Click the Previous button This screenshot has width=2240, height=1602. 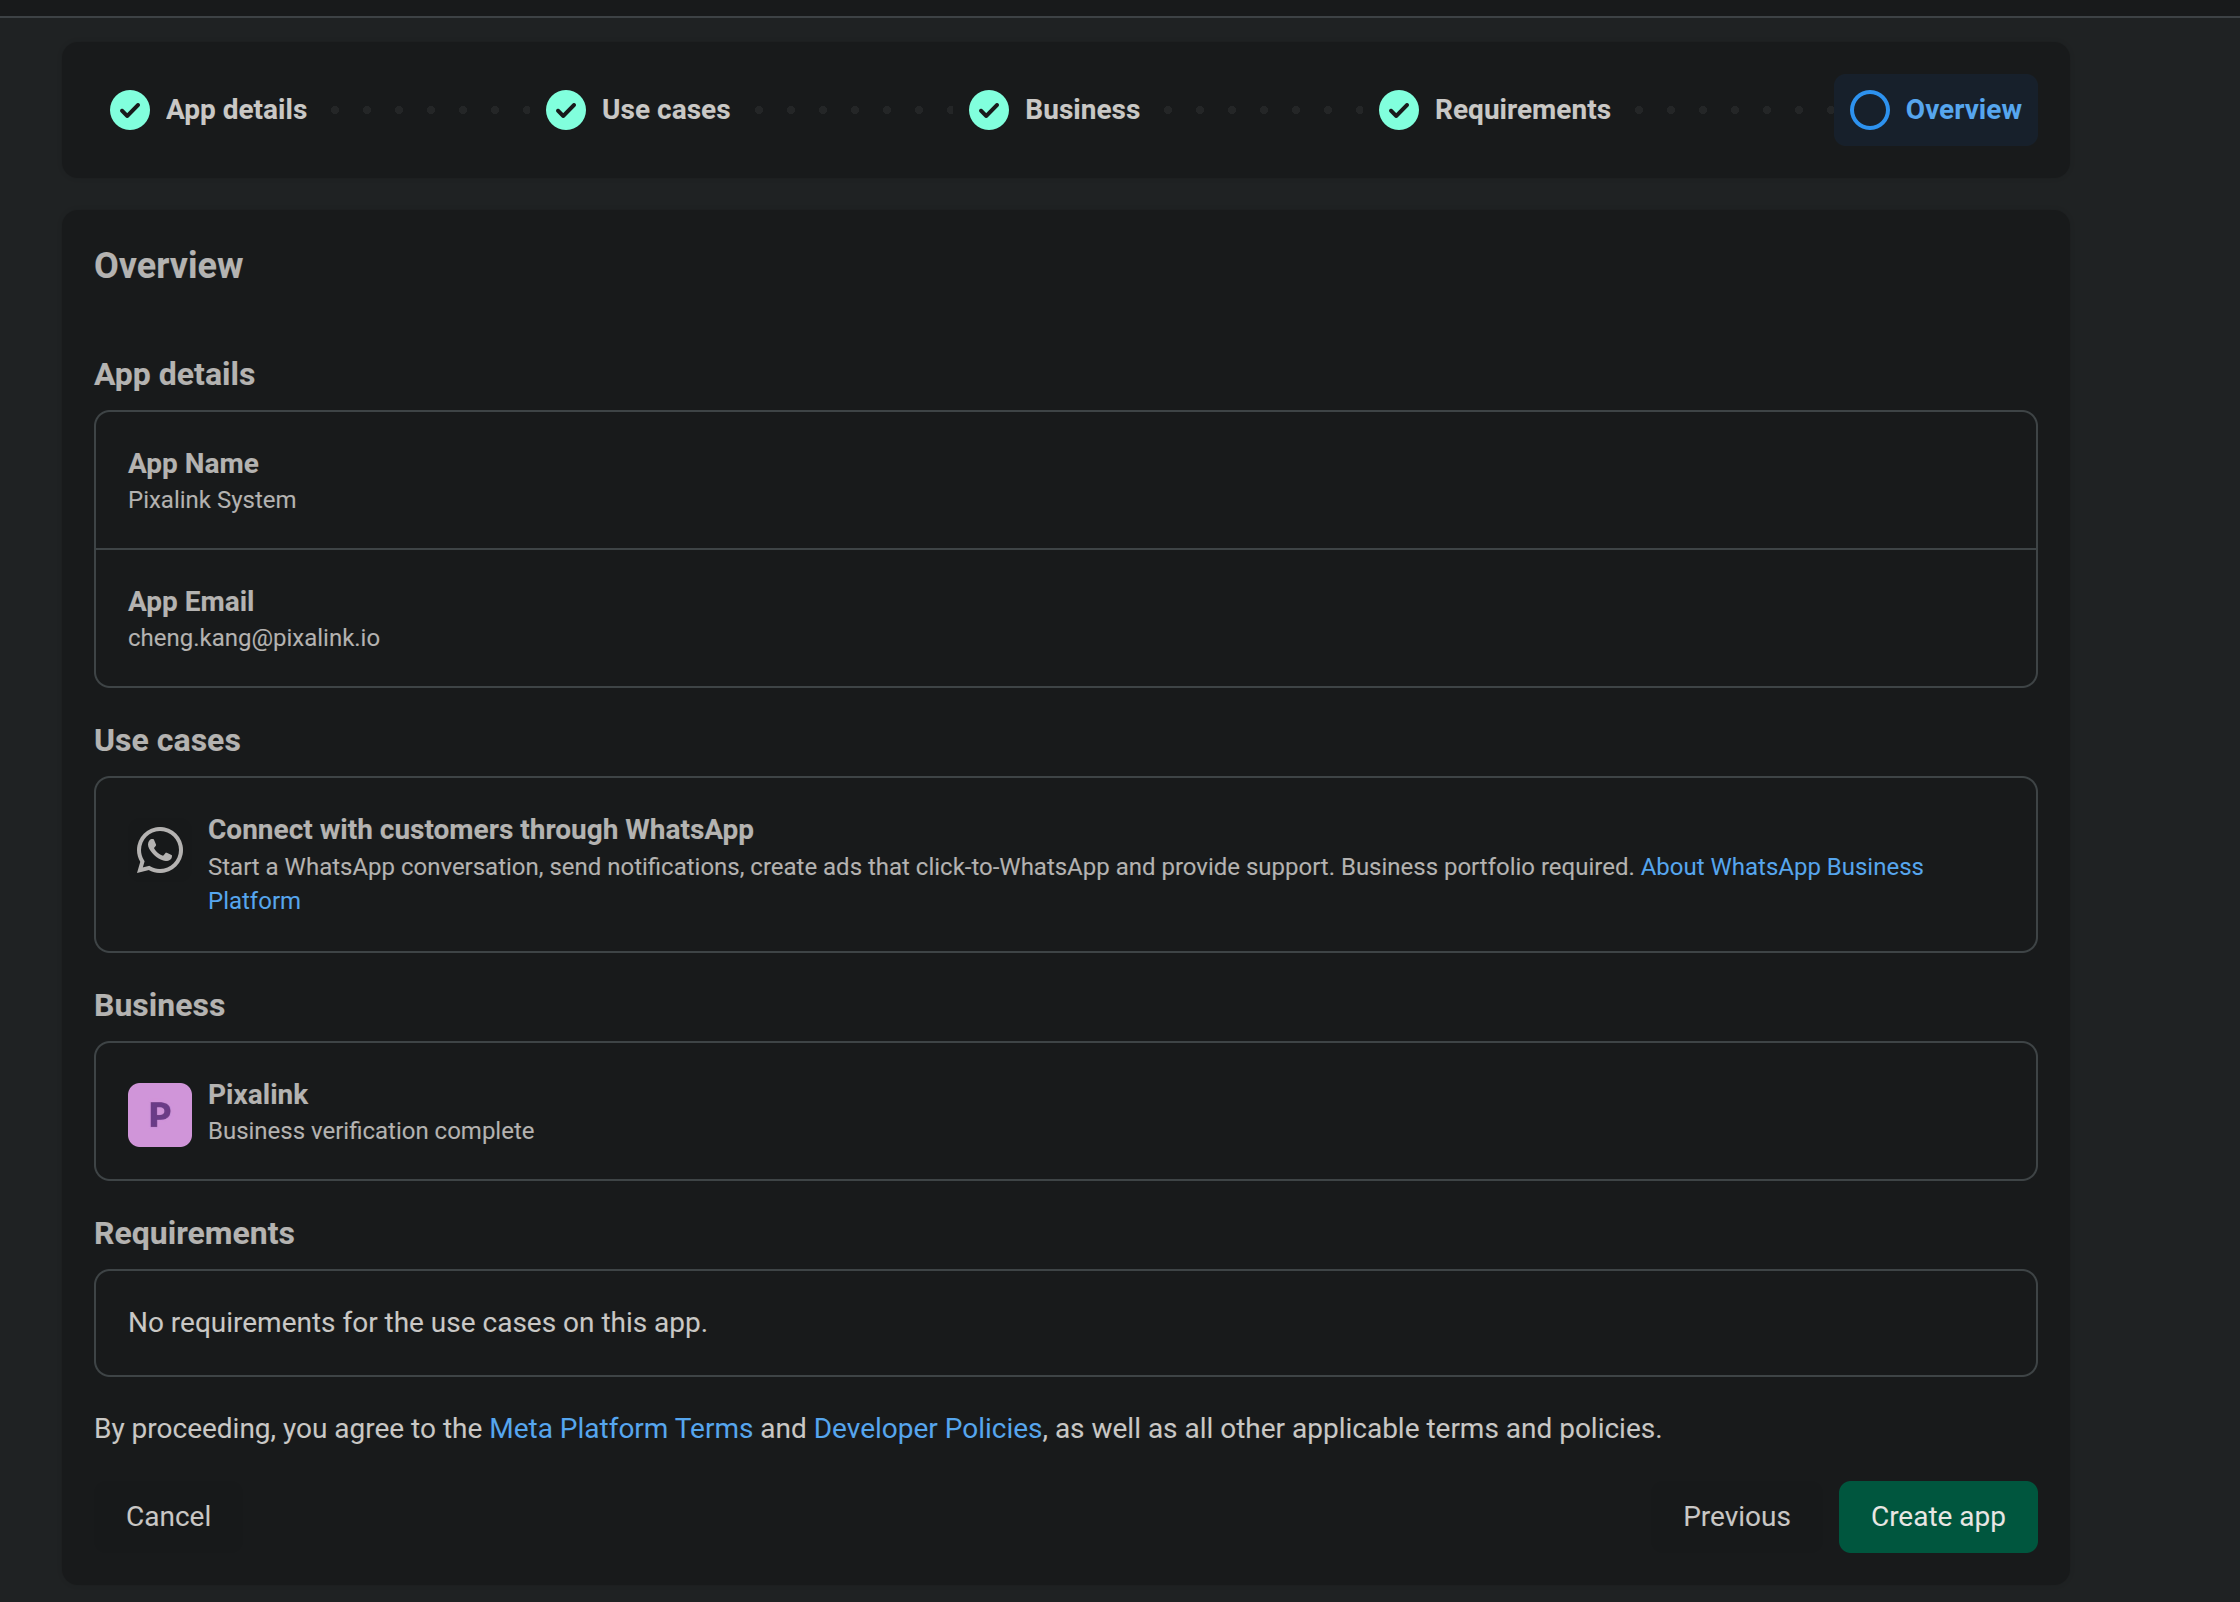(1736, 1516)
